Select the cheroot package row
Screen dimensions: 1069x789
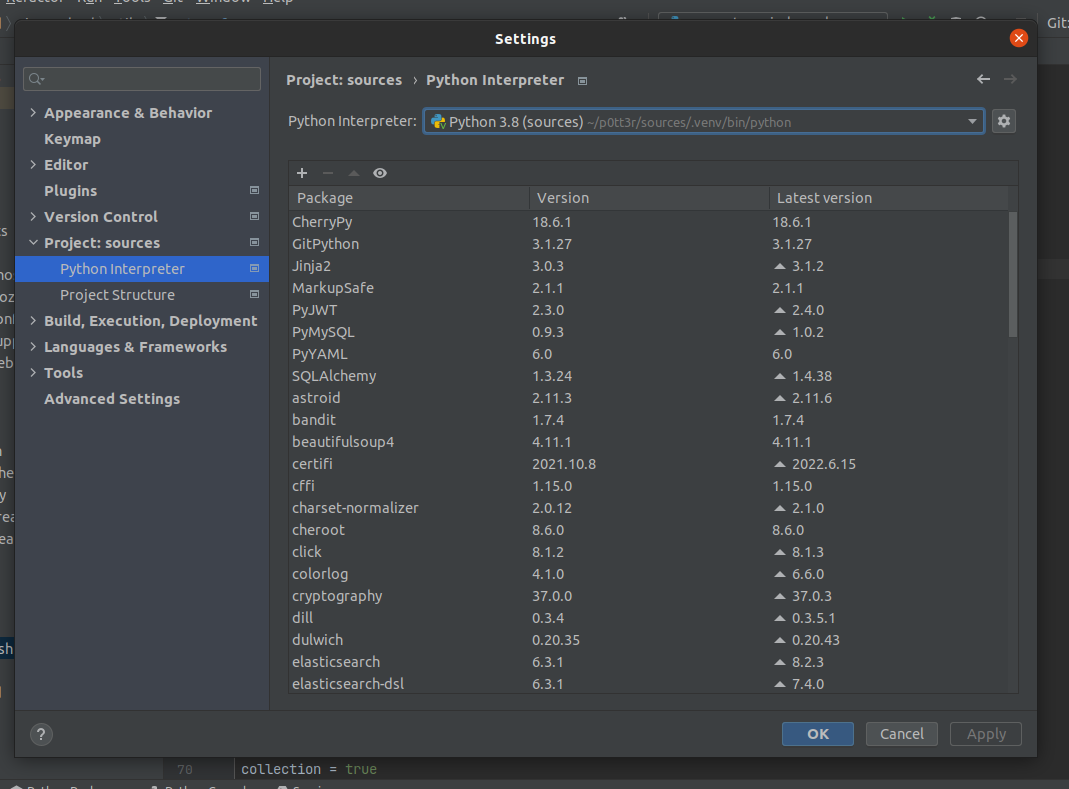[648, 530]
